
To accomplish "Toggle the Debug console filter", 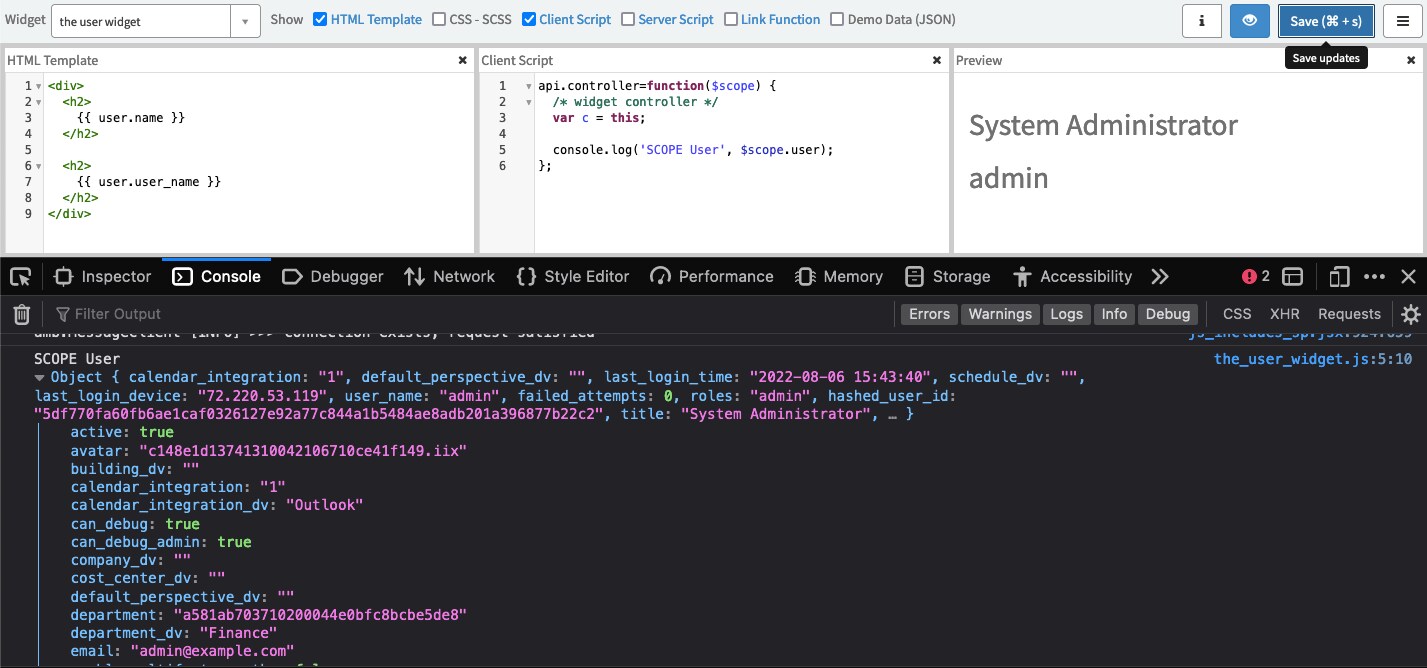I will pyautogui.click(x=1168, y=314).
